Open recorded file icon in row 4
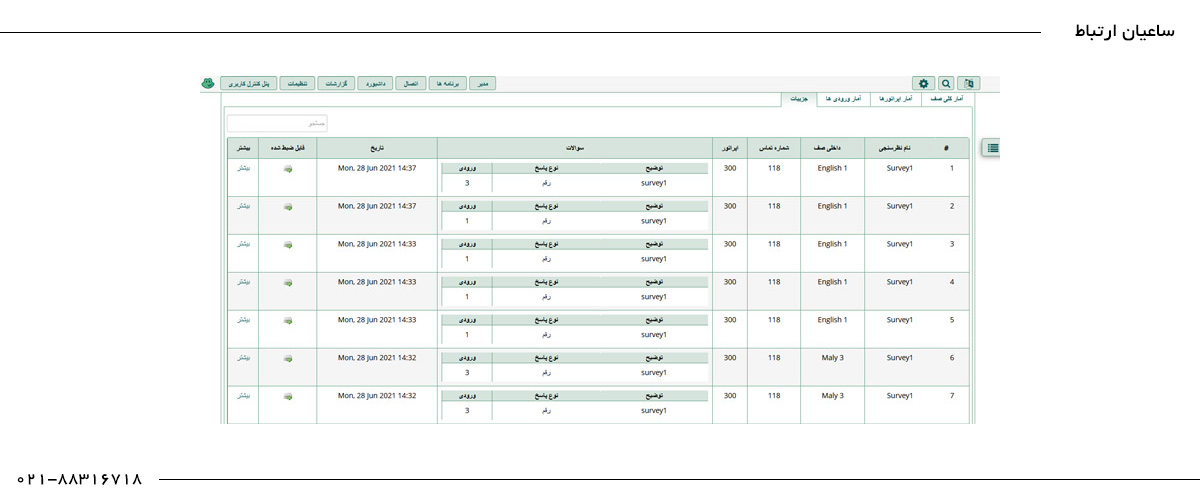This screenshot has width=1200, height=500. click(x=288, y=283)
